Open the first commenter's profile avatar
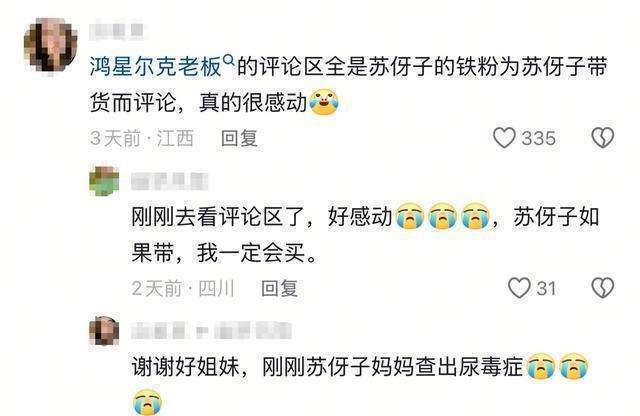 [51, 46]
